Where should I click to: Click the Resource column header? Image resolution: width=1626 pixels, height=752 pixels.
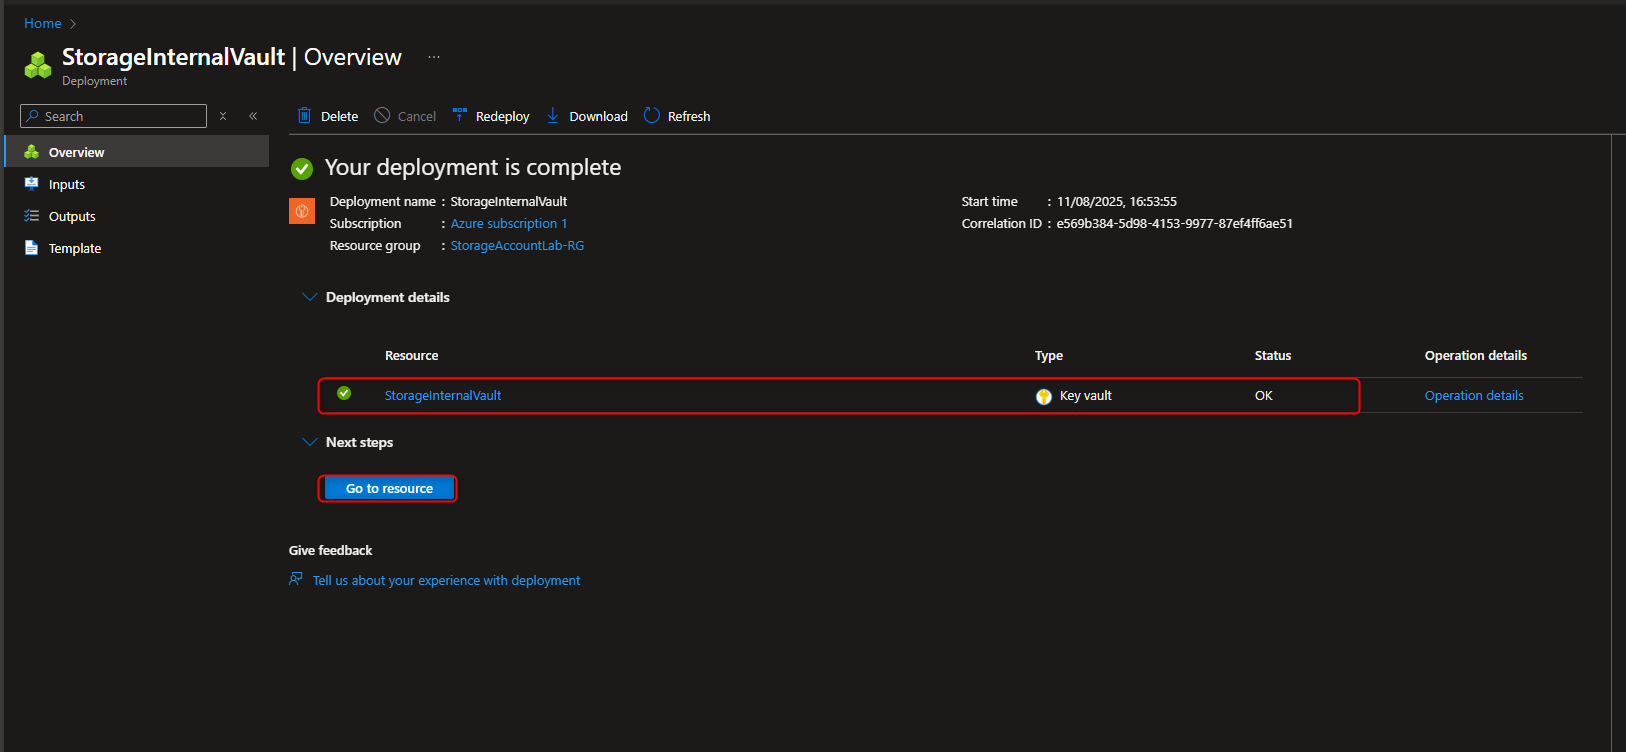[411, 356]
